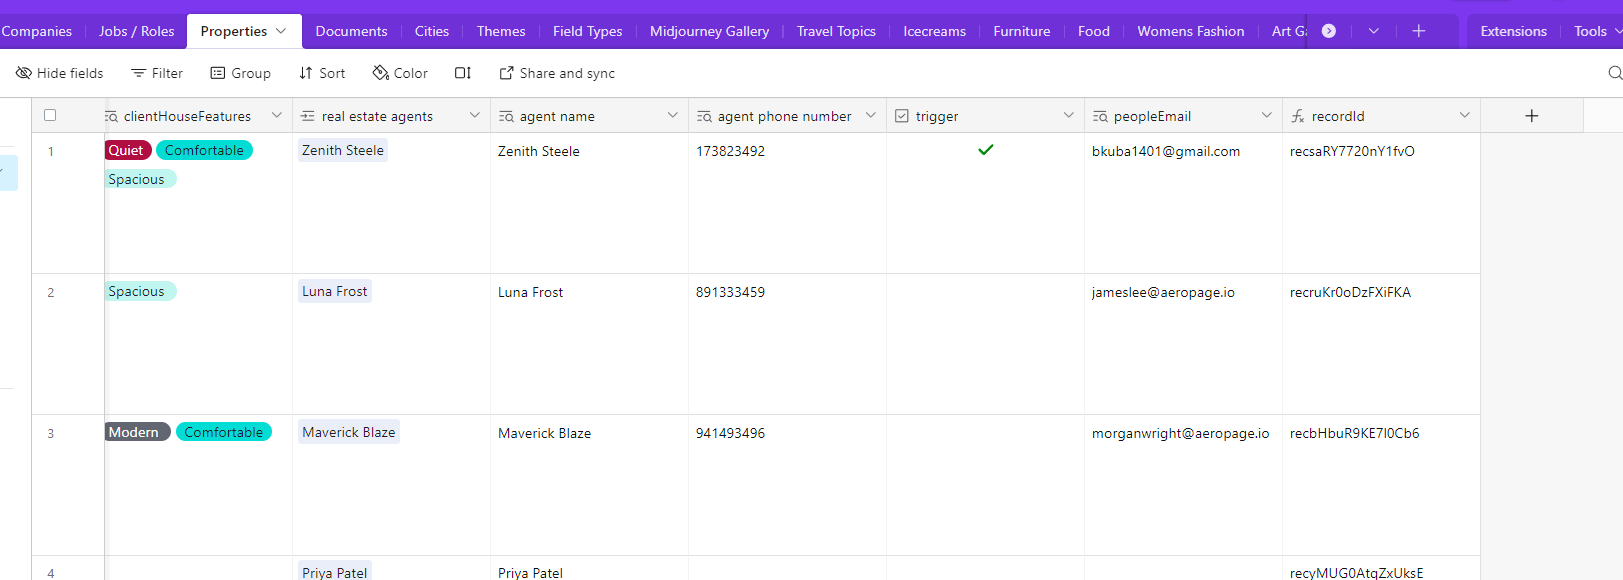The height and width of the screenshot is (580, 1623).
Task: Click the search magnifier icon
Action: pos(1614,73)
